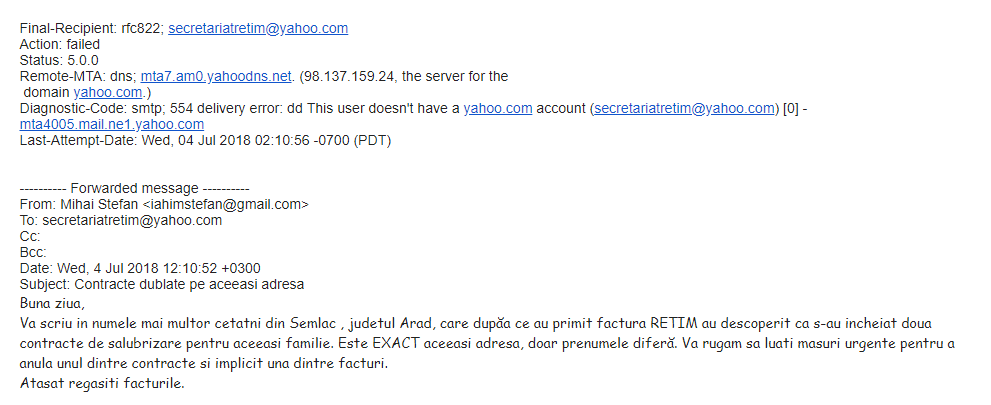Open the mta4005.mail.ne1.yahoo.com link
Image resolution: width=991 pixels, height=405 pixels.
pos(112,124)
